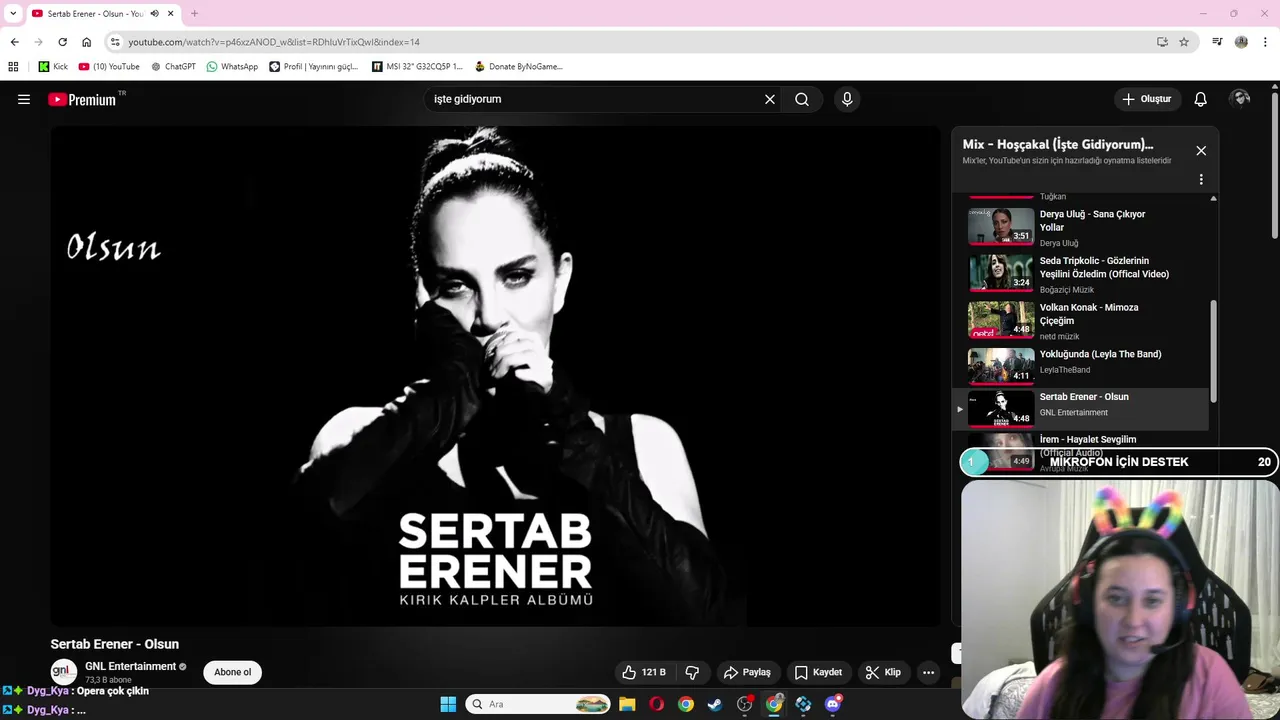This screenshot has height=720, width=1280.
Task: Click the video player area
Action: pyautogui.click(x=495, y=375)
